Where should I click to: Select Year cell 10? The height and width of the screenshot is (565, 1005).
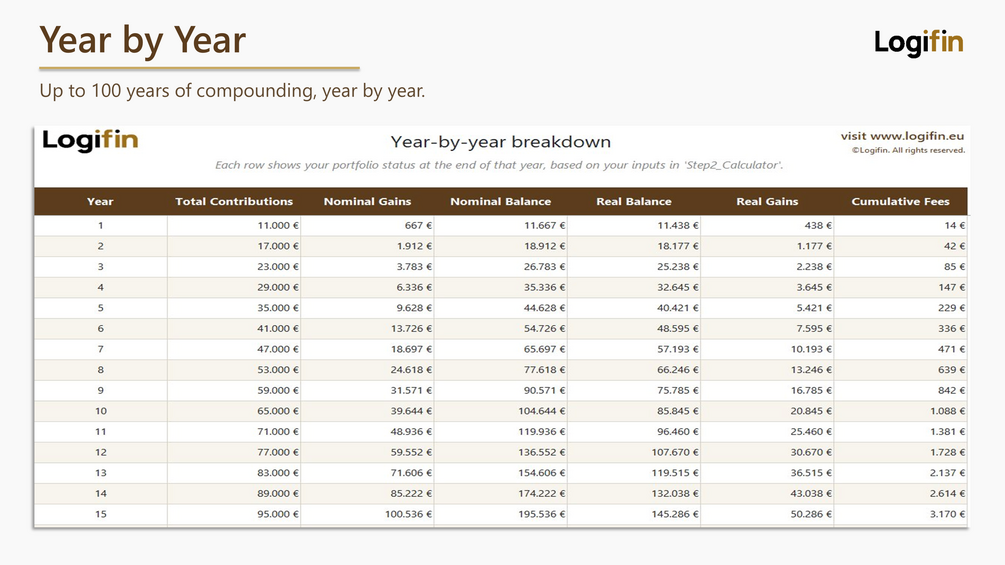click(101, 411)
